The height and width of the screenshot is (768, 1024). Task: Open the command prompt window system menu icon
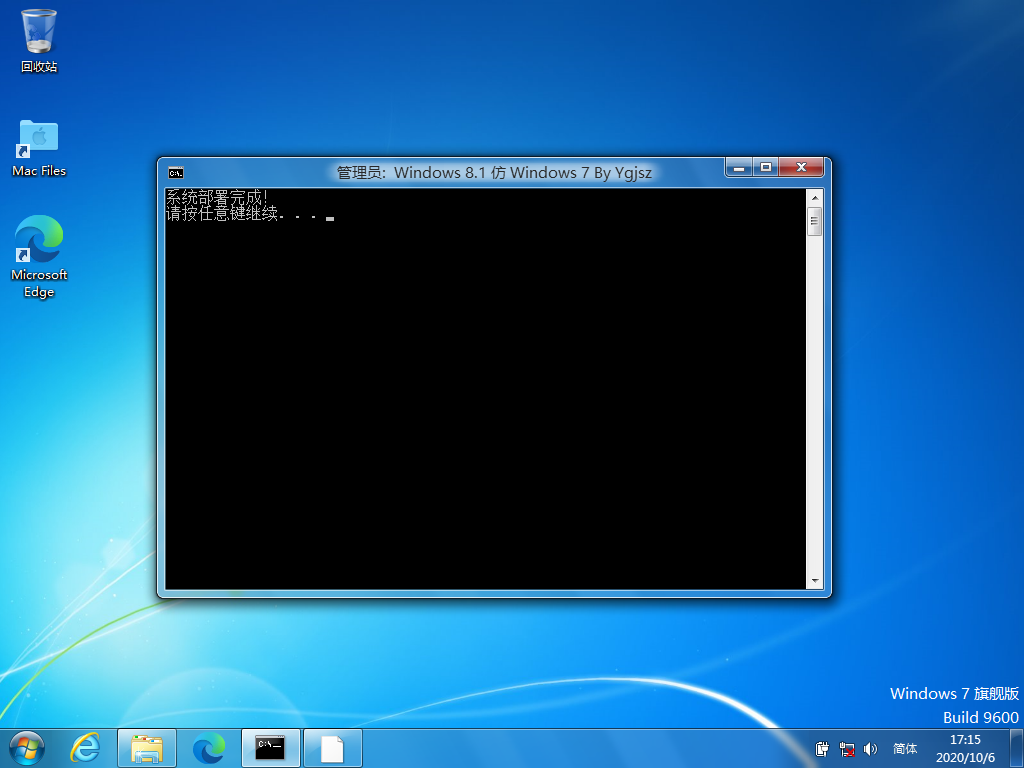point(176,173)
